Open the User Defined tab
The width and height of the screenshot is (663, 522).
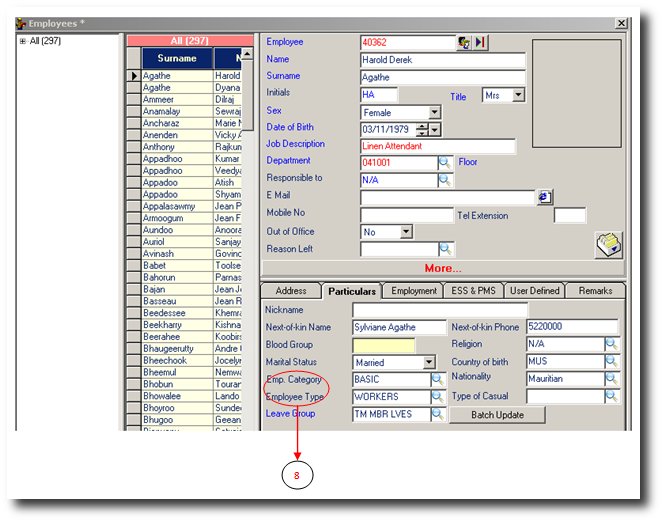534,291
